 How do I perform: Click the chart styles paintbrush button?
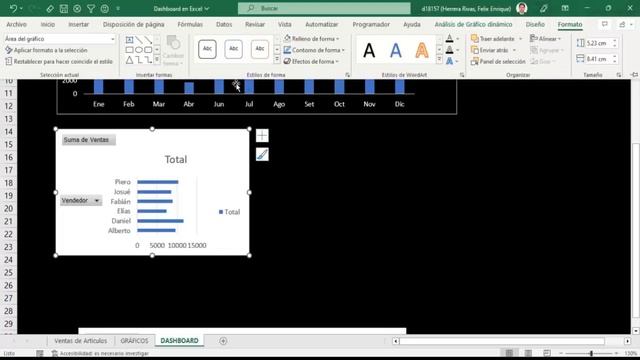262,155
